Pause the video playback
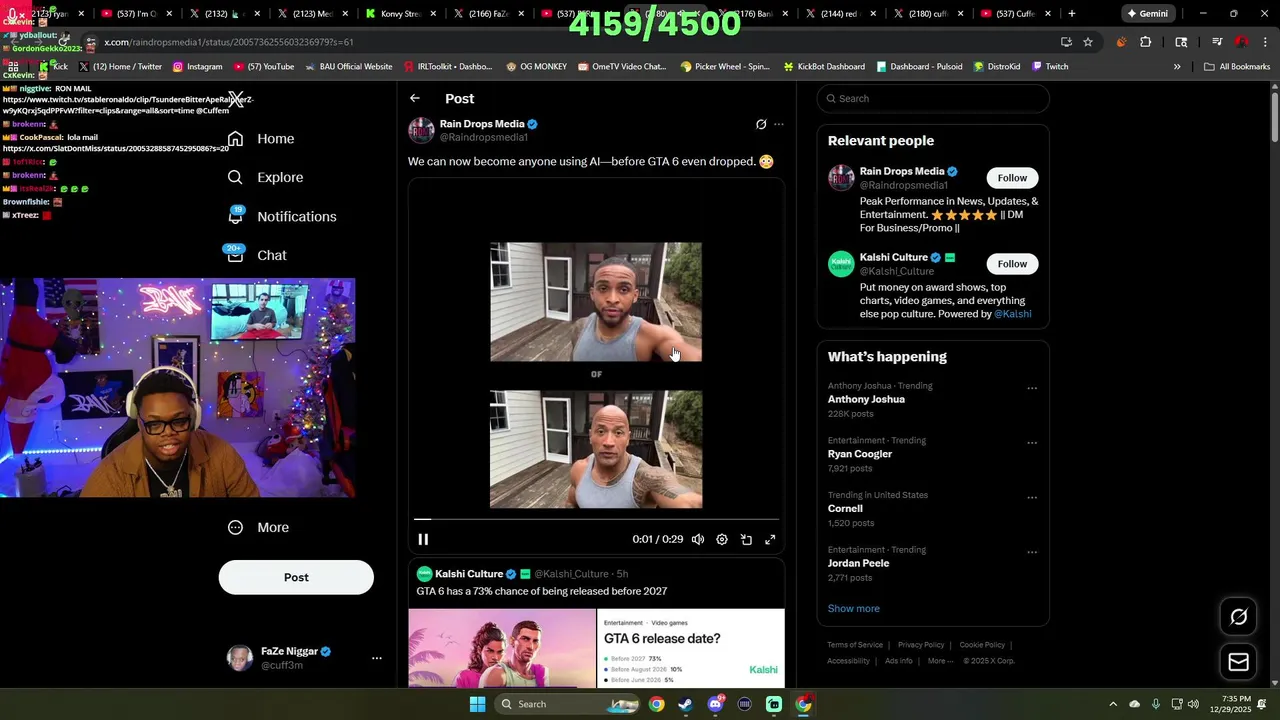The width and height of the screenshot is (1280, 720). pos(423,539)
